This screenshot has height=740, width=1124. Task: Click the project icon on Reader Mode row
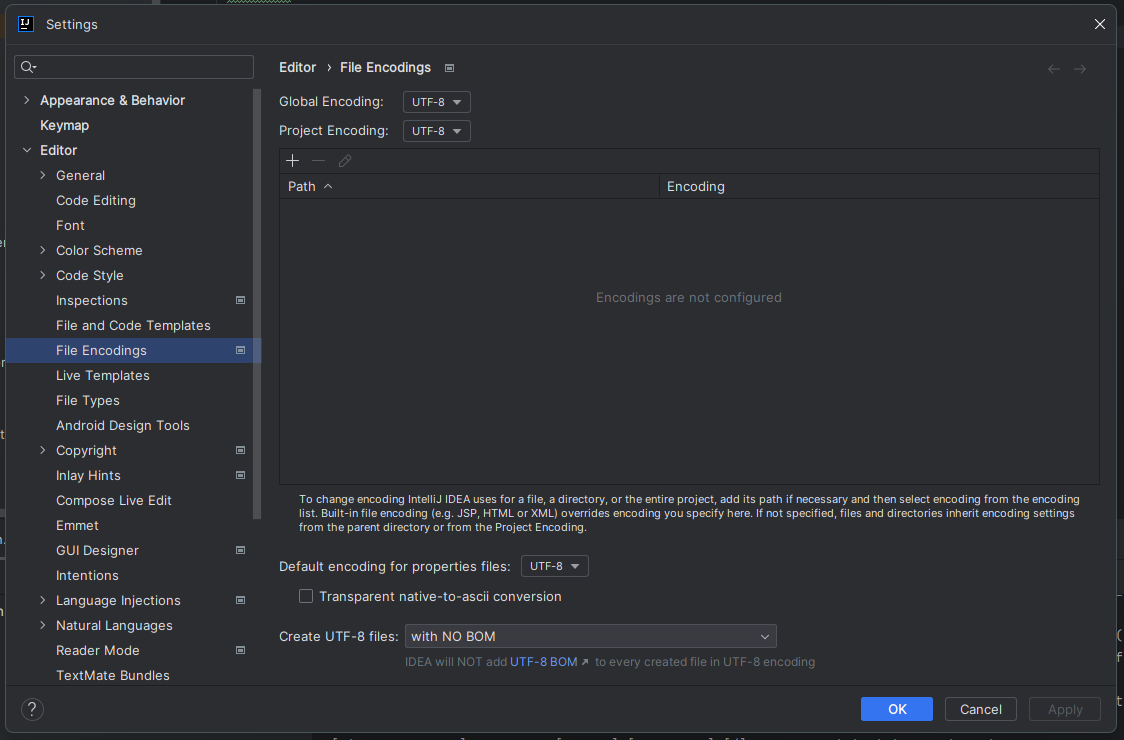(241, 650)
